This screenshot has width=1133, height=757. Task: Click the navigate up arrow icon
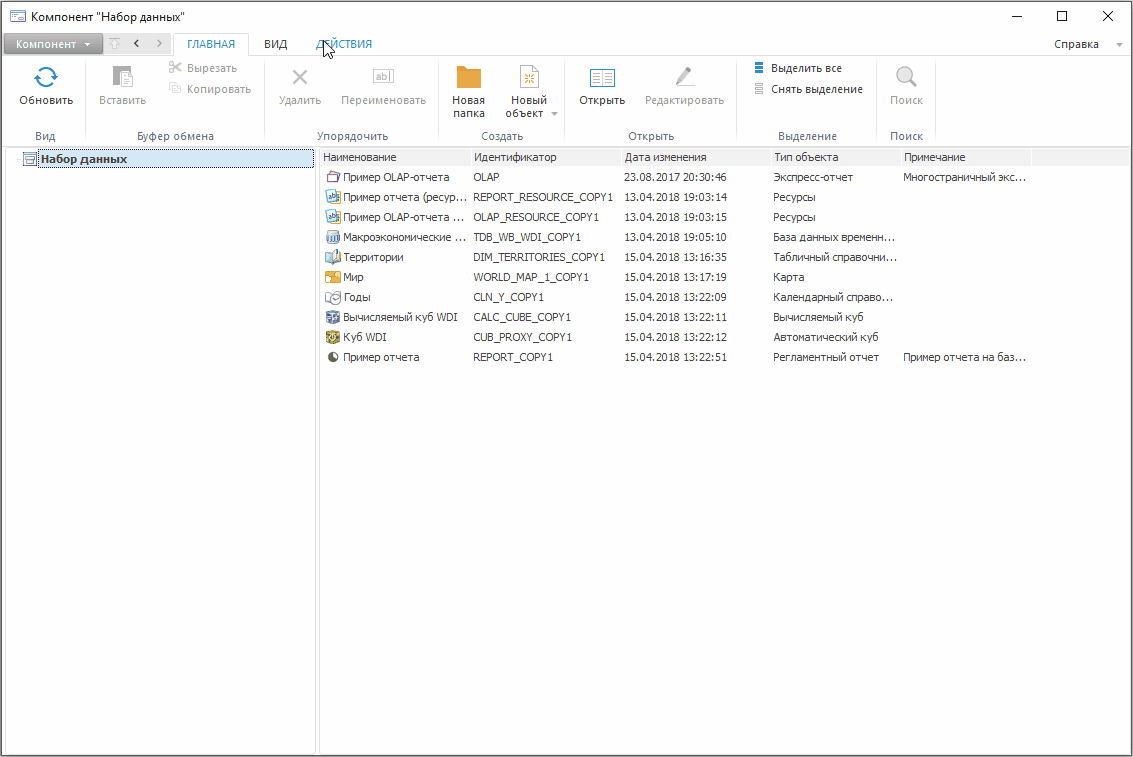114,43
